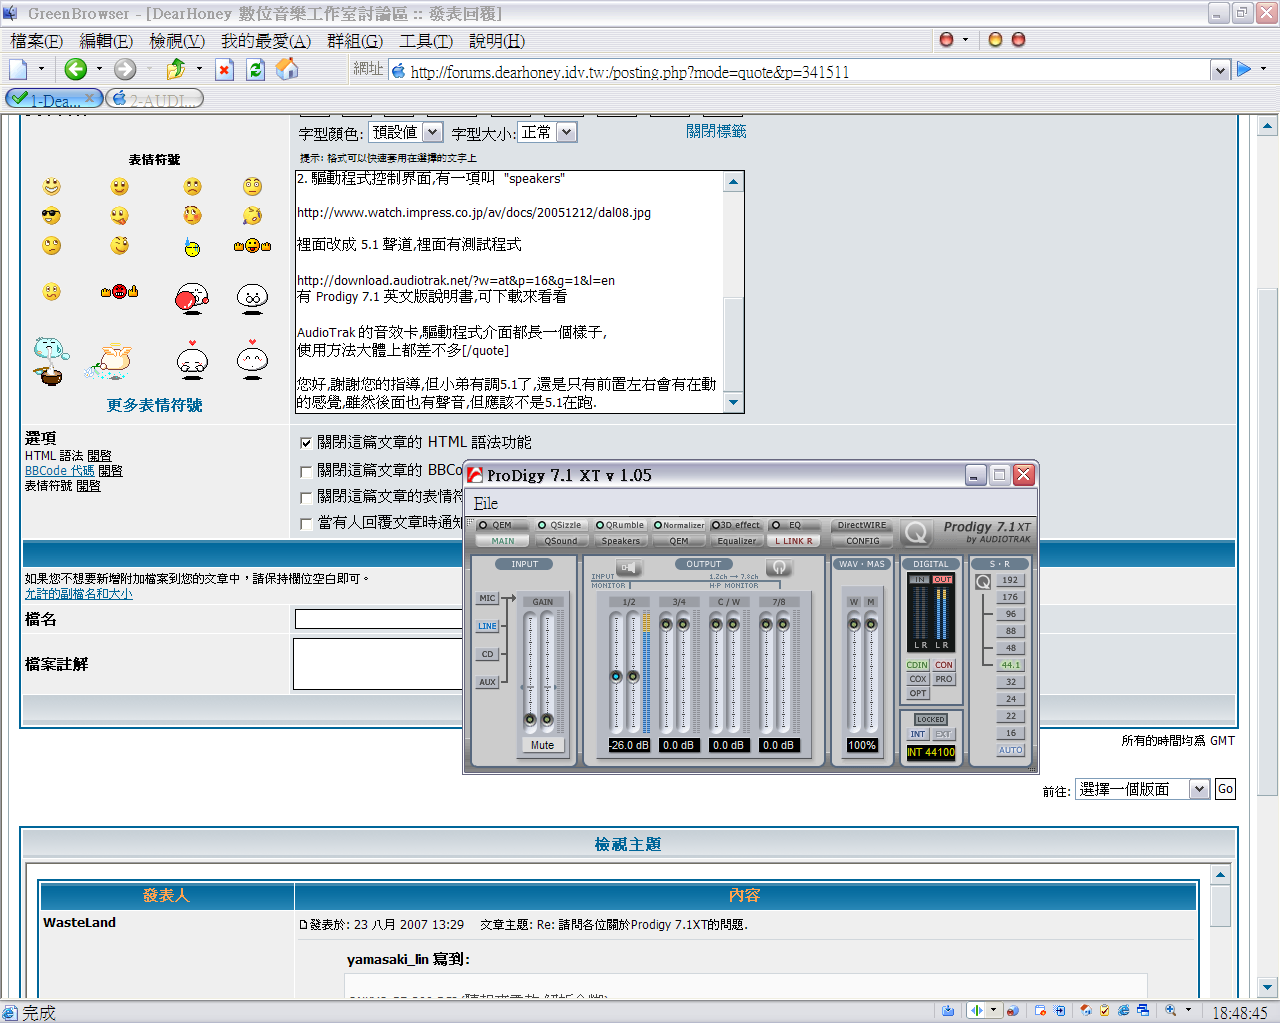Toggle the disable BBCode checkbox
This screenshot has width=1280, height=1024.
tap(306, 470)
